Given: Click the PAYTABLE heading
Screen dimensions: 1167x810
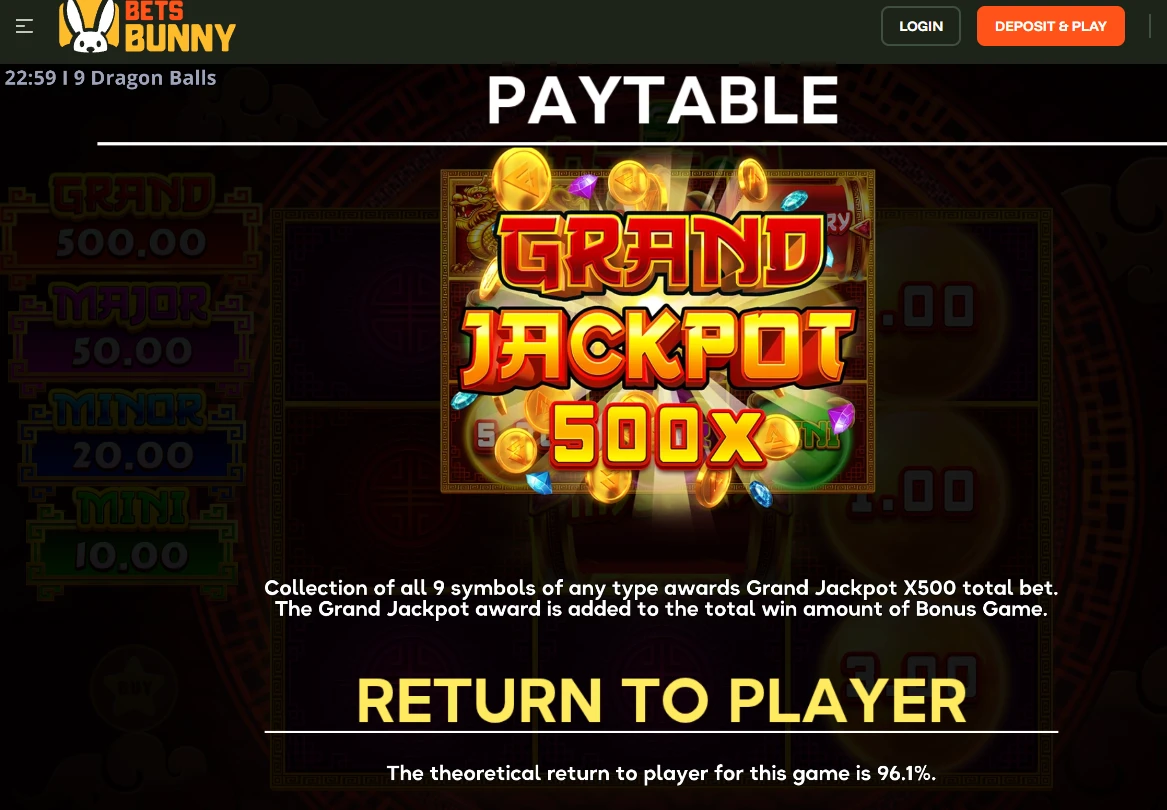Looking at the screenshot, I should click(x=662, y=101).
